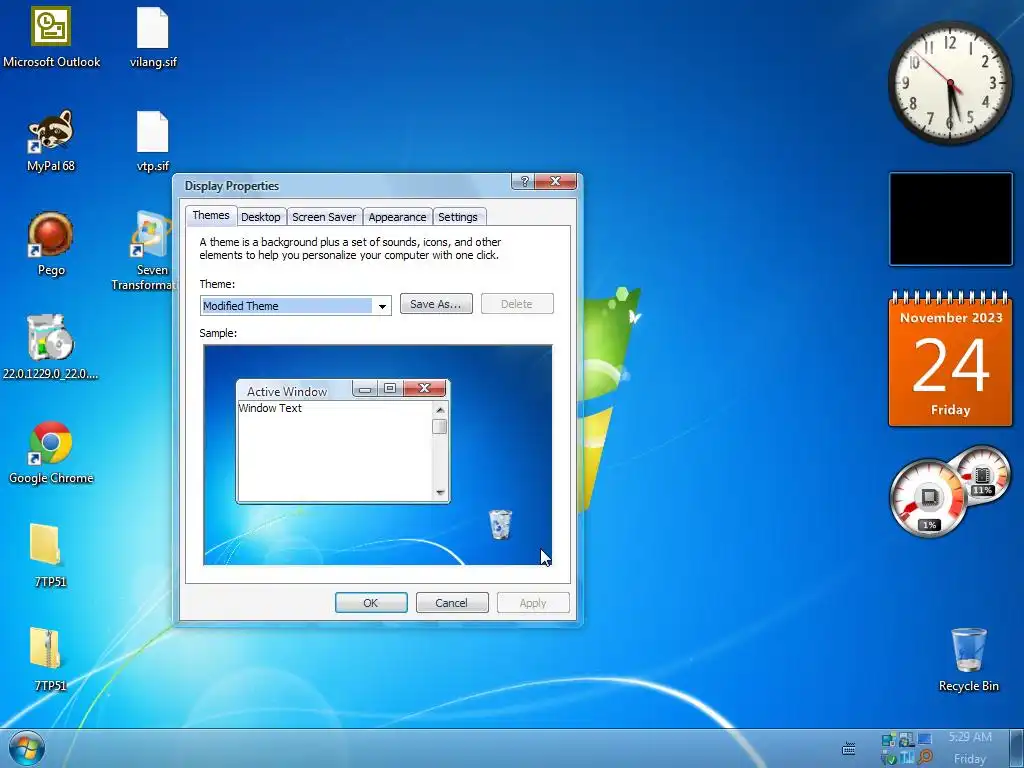Open the Settings tab
Image resolution: width=1024 pixels, height=768 pixels.
[458, 217]
